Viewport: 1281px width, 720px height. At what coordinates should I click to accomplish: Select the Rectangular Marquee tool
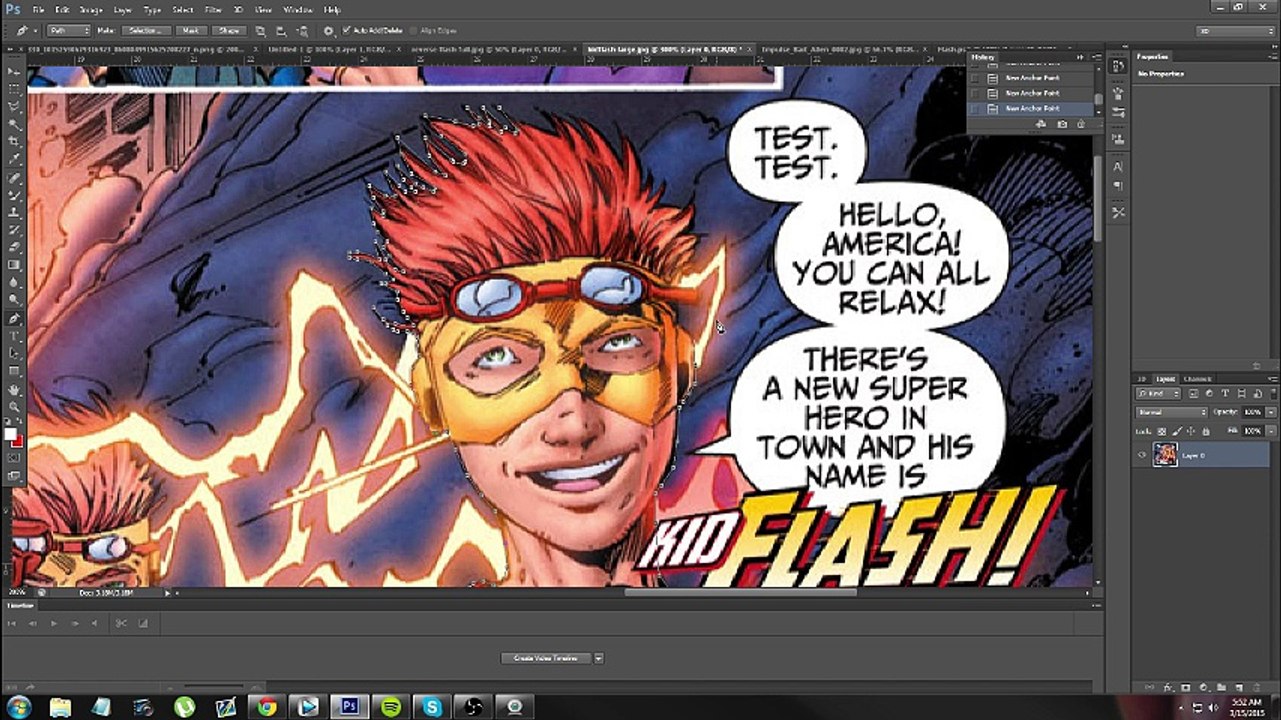click(14, 88)
